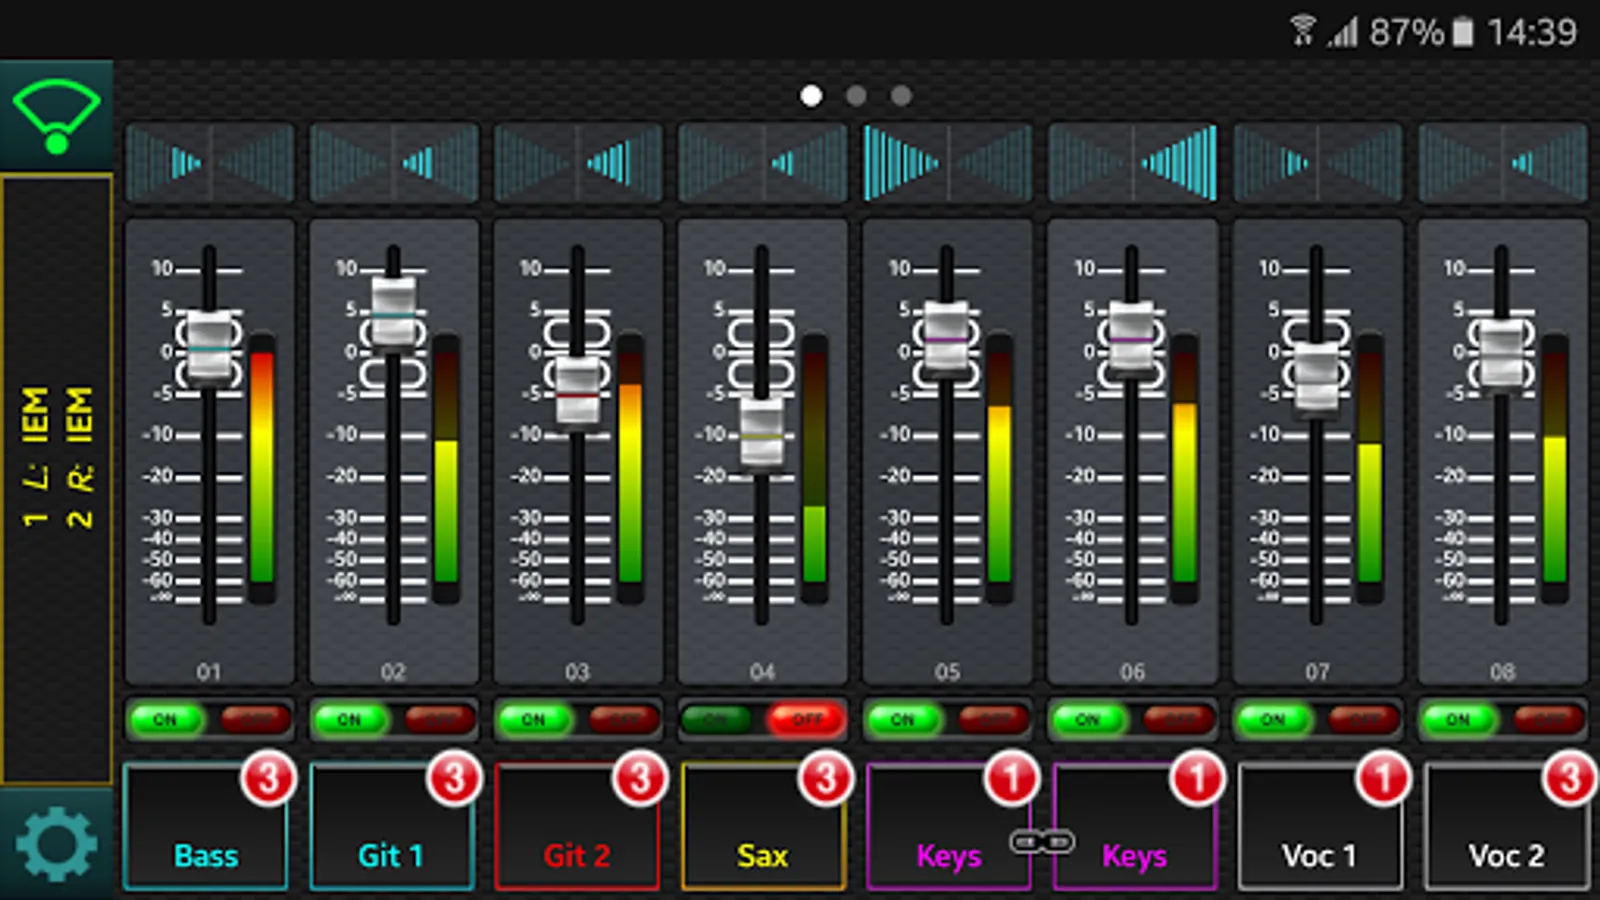Turn channel 08 ON

(1458, 719)
